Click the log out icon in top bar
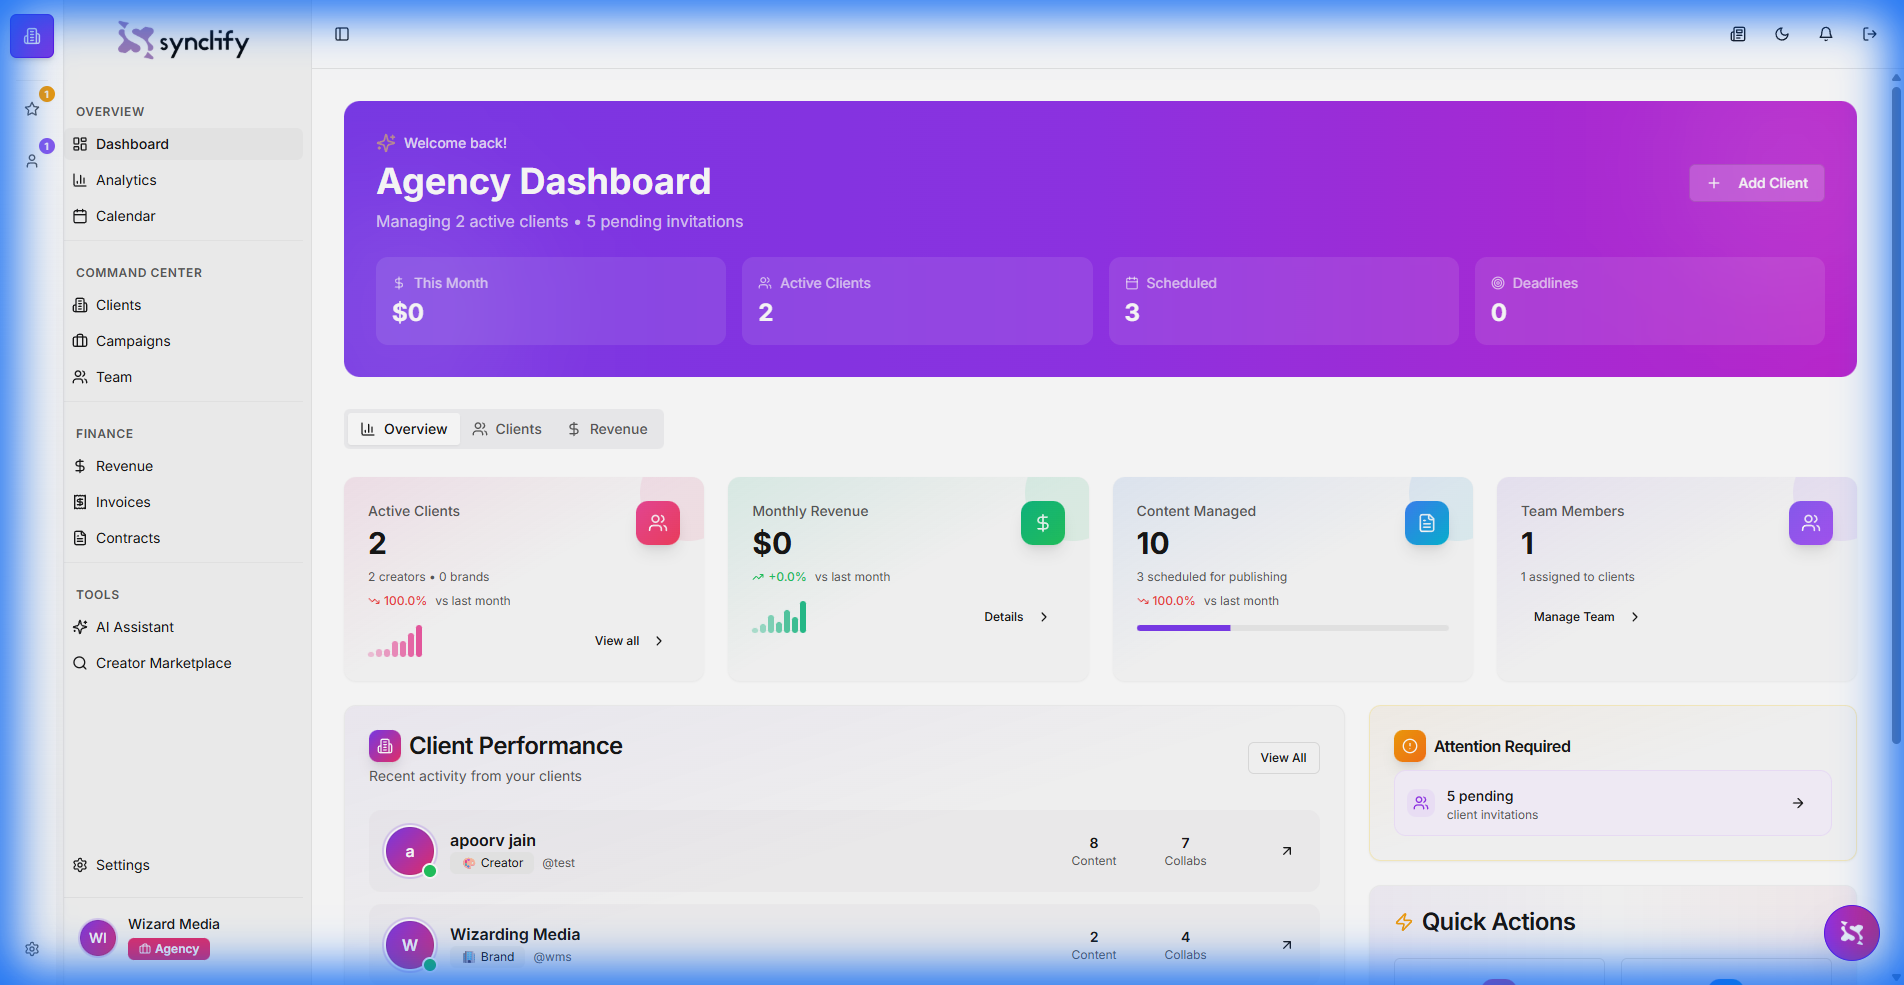 coord(1869,34)
